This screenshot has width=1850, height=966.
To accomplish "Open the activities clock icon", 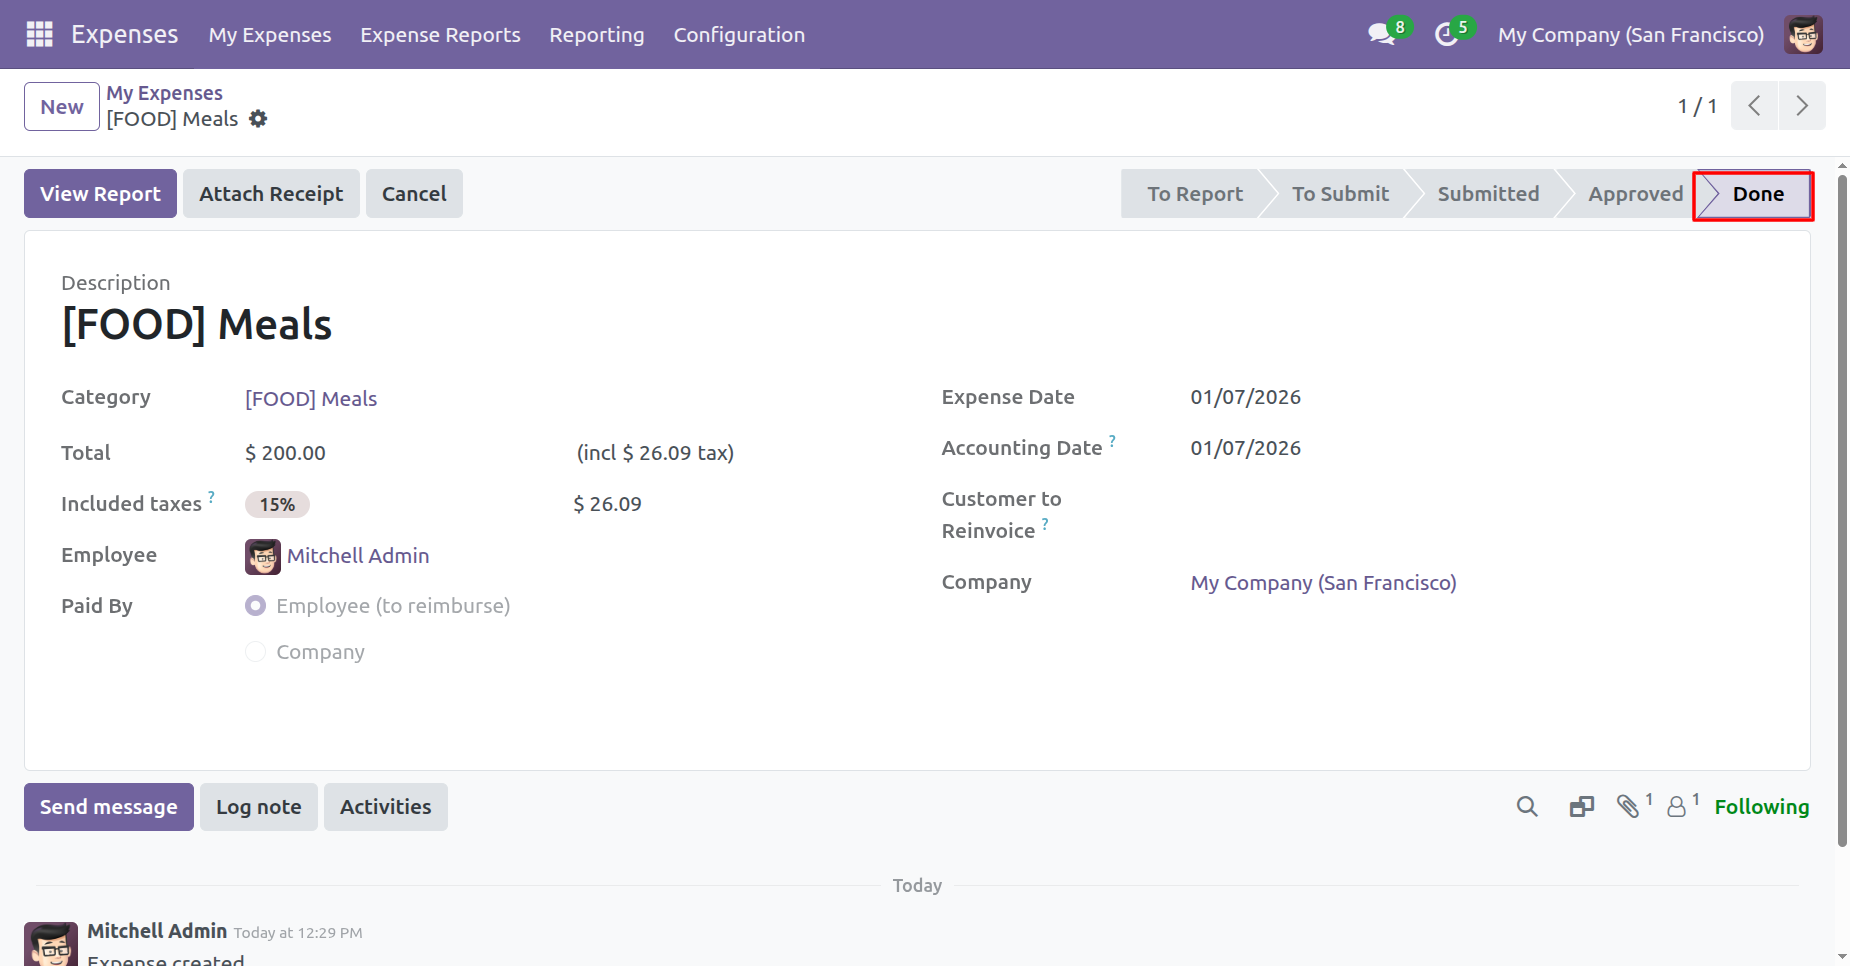I will coord(1446,34).
